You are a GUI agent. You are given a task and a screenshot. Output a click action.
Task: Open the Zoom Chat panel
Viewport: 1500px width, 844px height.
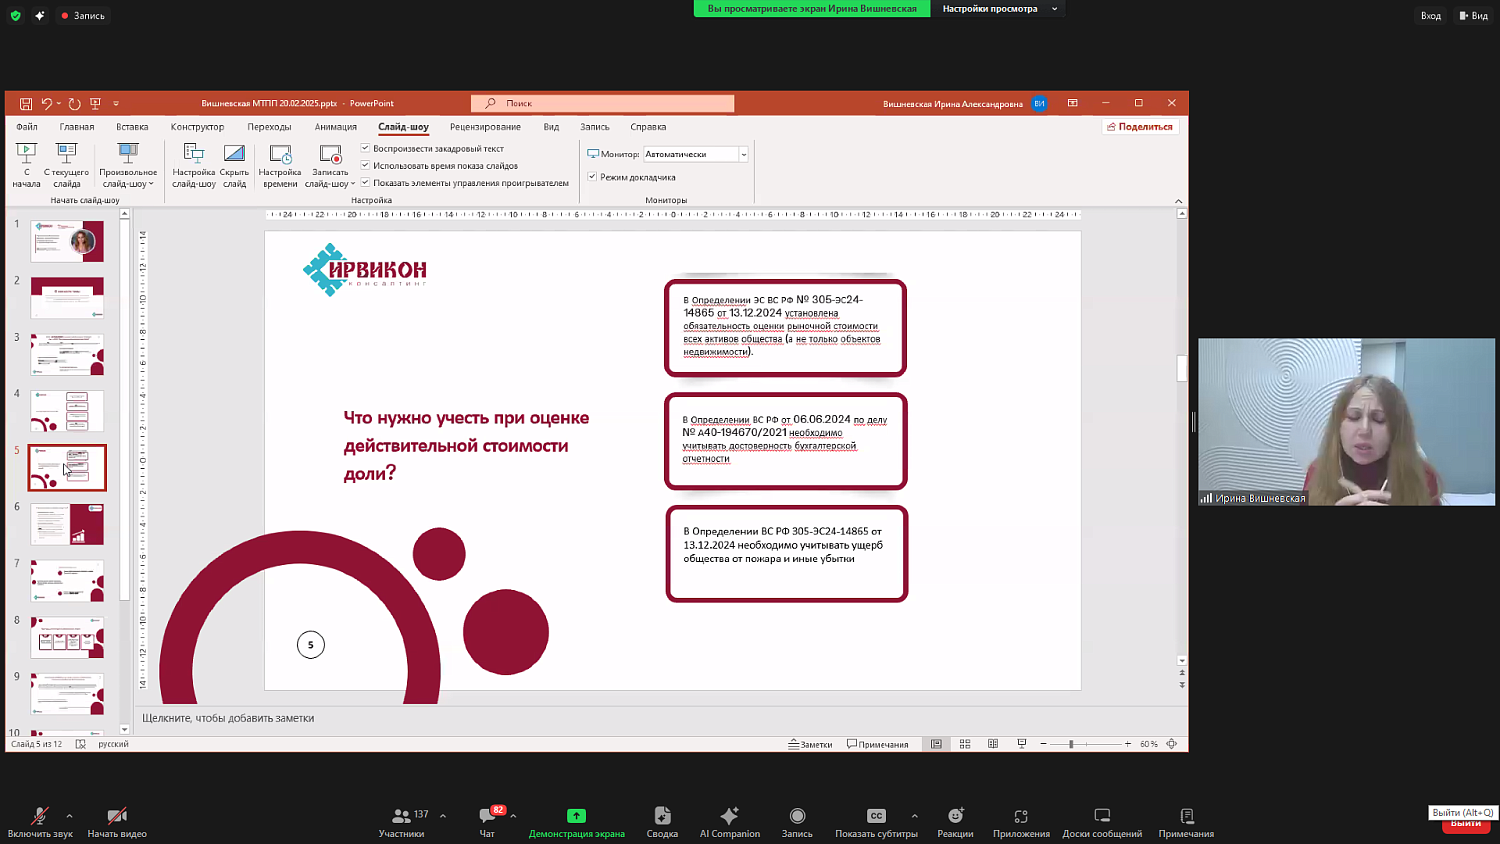tap(487, 822)
